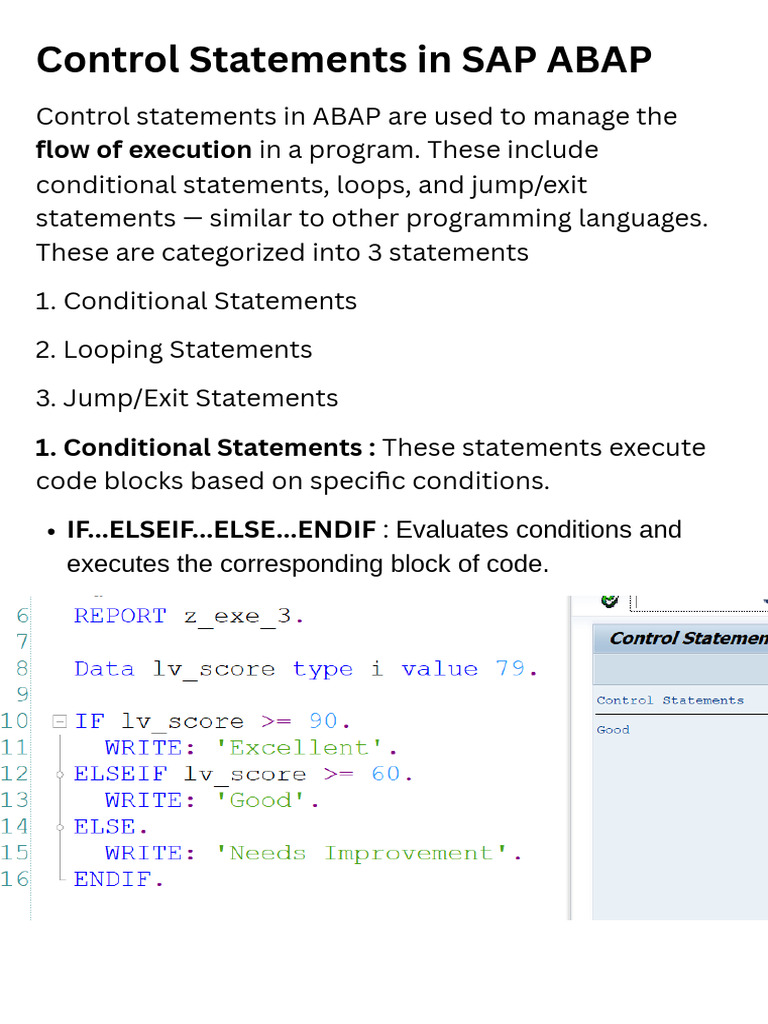Screen dimensions: 768x1024
Task: Click the ELSE keyword in the code
Action: click(110, 826)
